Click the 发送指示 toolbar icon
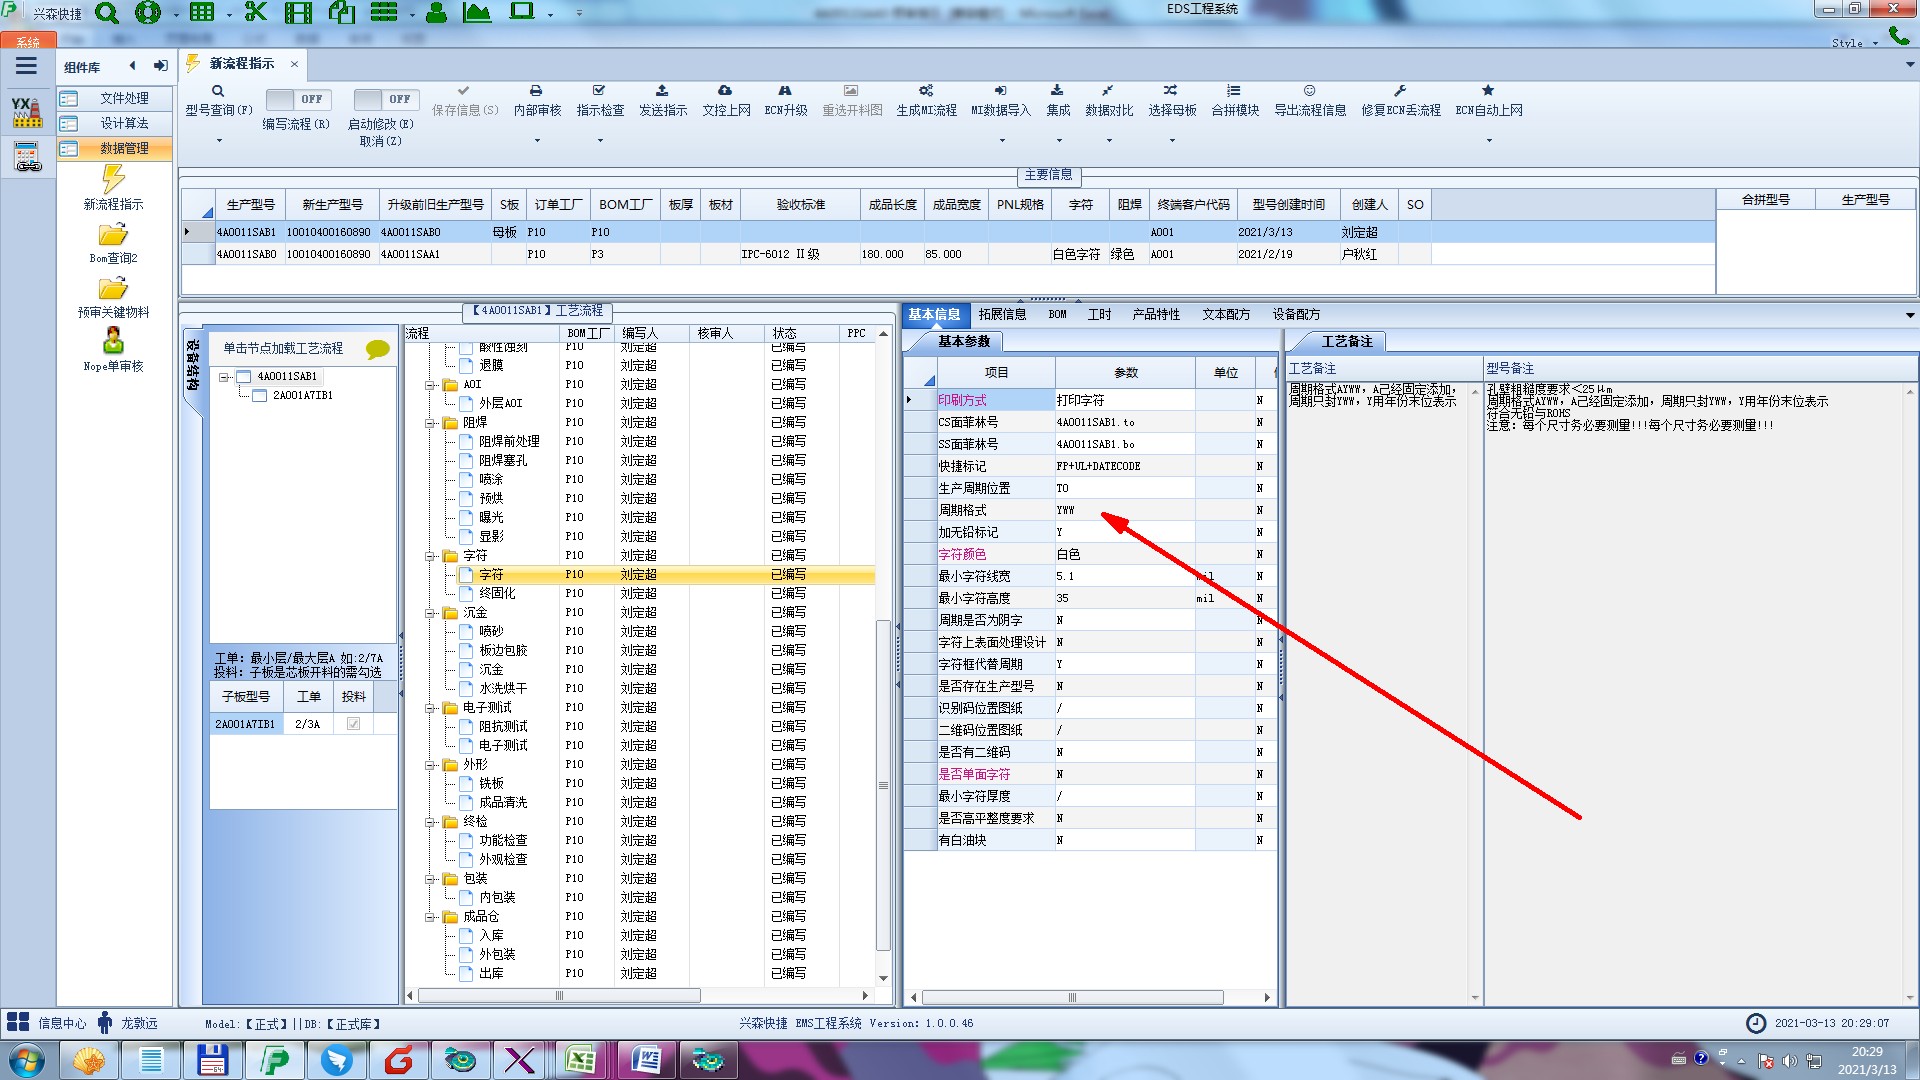The height and width of the screenshot is (1080, 1920). point(662,91)
